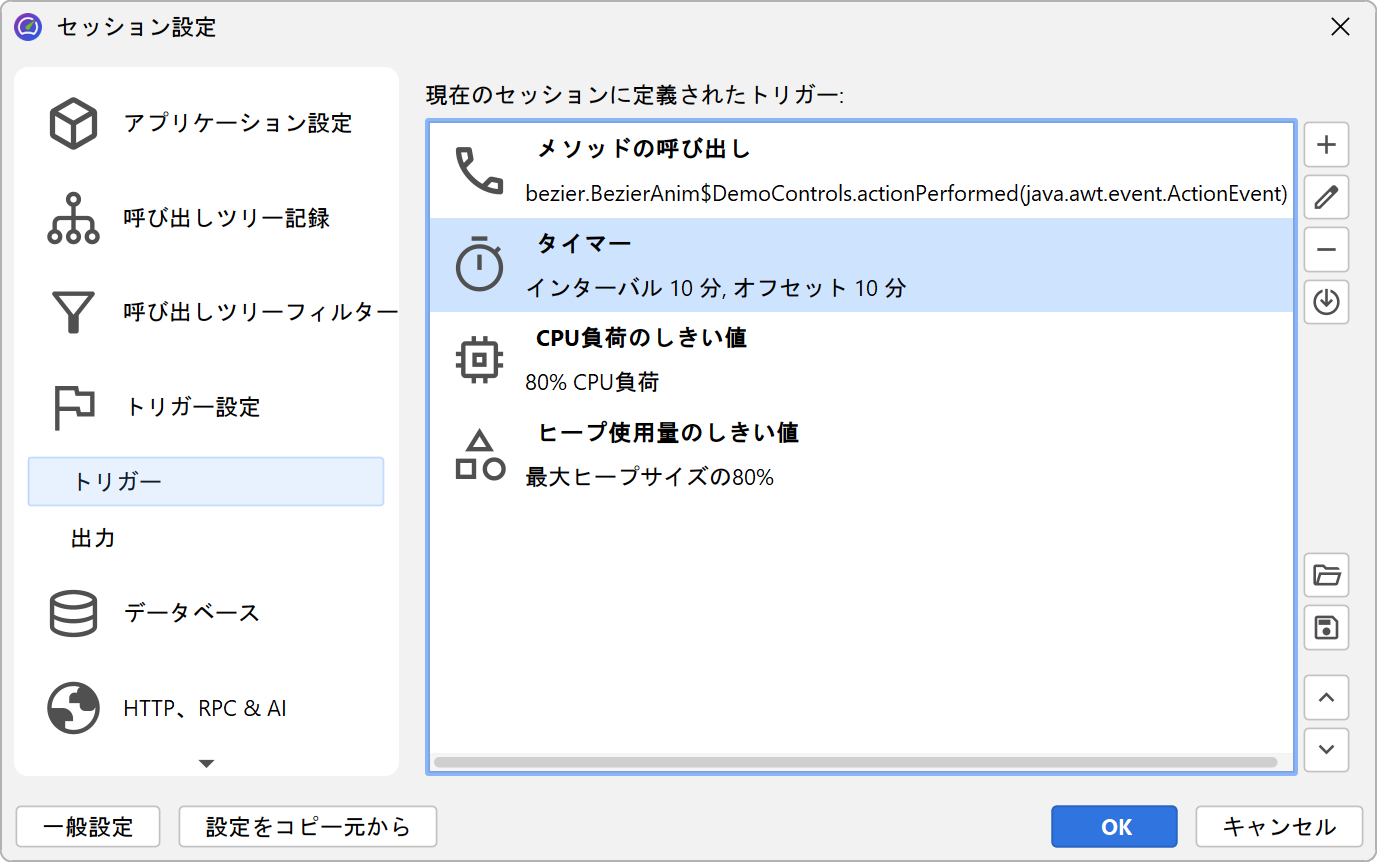The width and height of the screenshot is (1377, 862).
Task: Select the 出力 sub-item
Action: click(x=94, y=538)
